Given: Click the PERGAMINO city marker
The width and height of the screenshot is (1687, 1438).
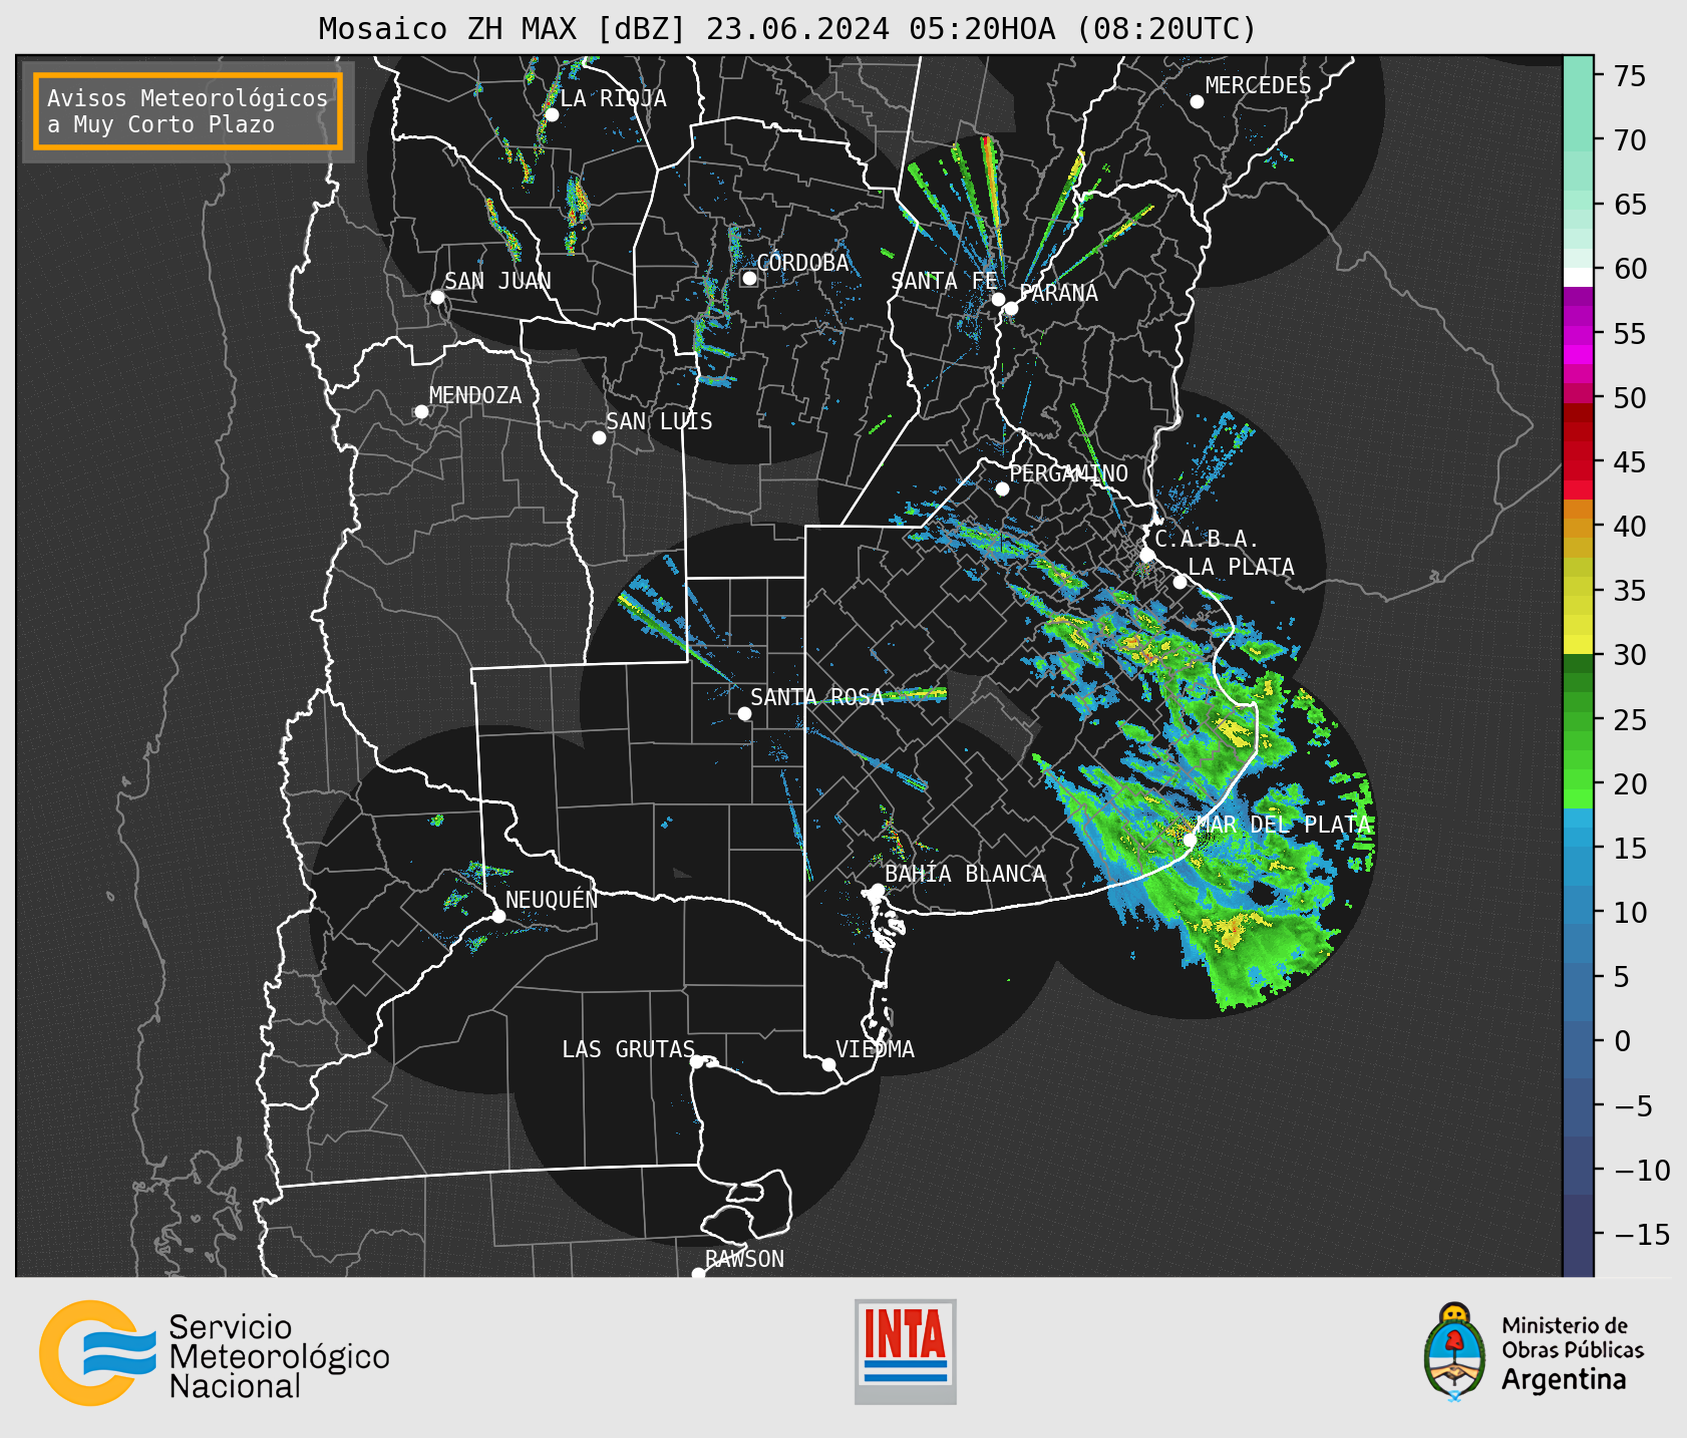Looking at the screenshot, I should pyautogui.click(x=1002, y=489).
